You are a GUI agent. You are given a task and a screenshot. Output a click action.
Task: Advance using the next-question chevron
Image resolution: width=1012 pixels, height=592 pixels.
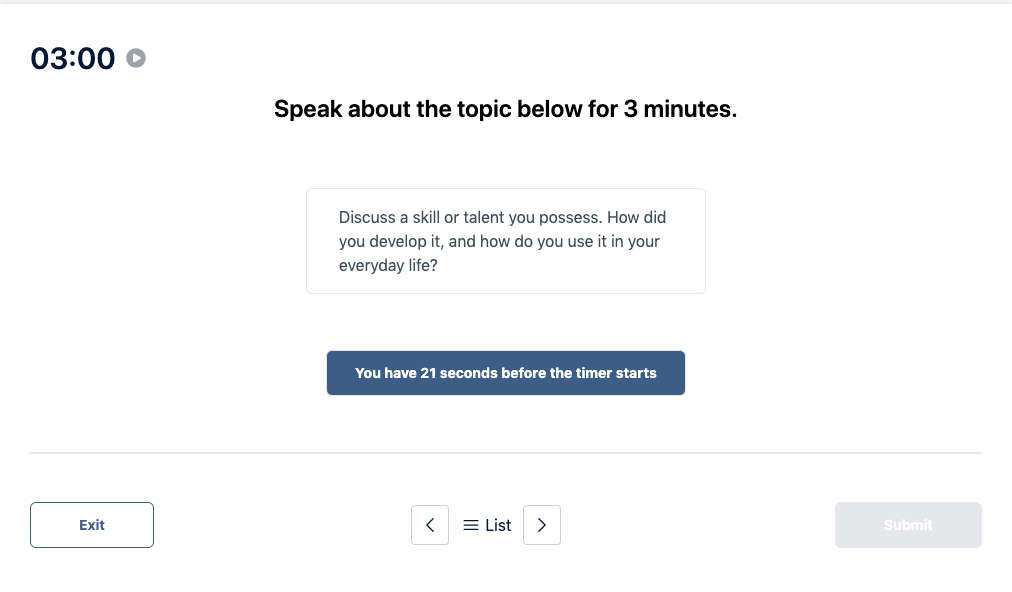coord(542,524)
